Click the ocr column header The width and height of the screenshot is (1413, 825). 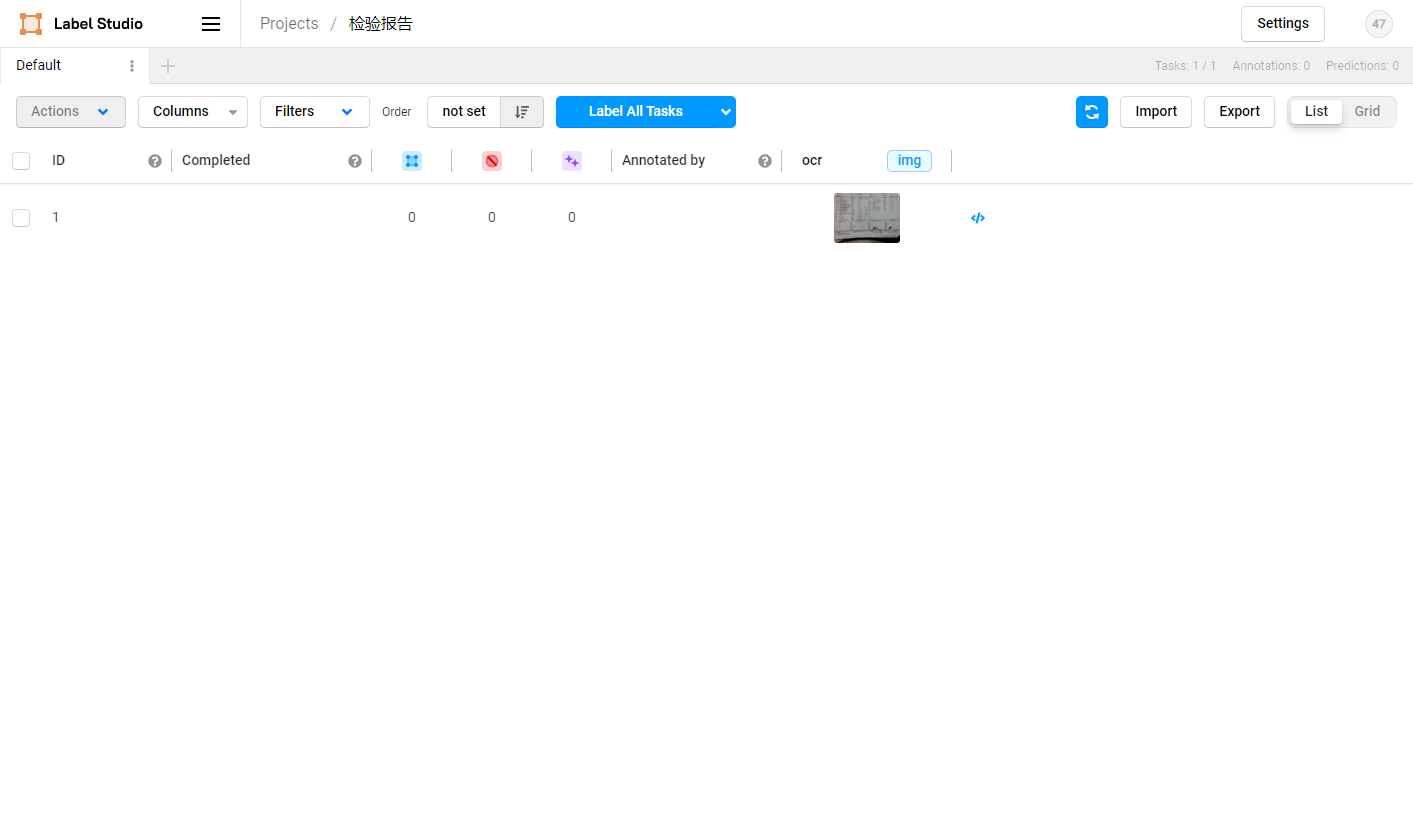tap(812, 161)
